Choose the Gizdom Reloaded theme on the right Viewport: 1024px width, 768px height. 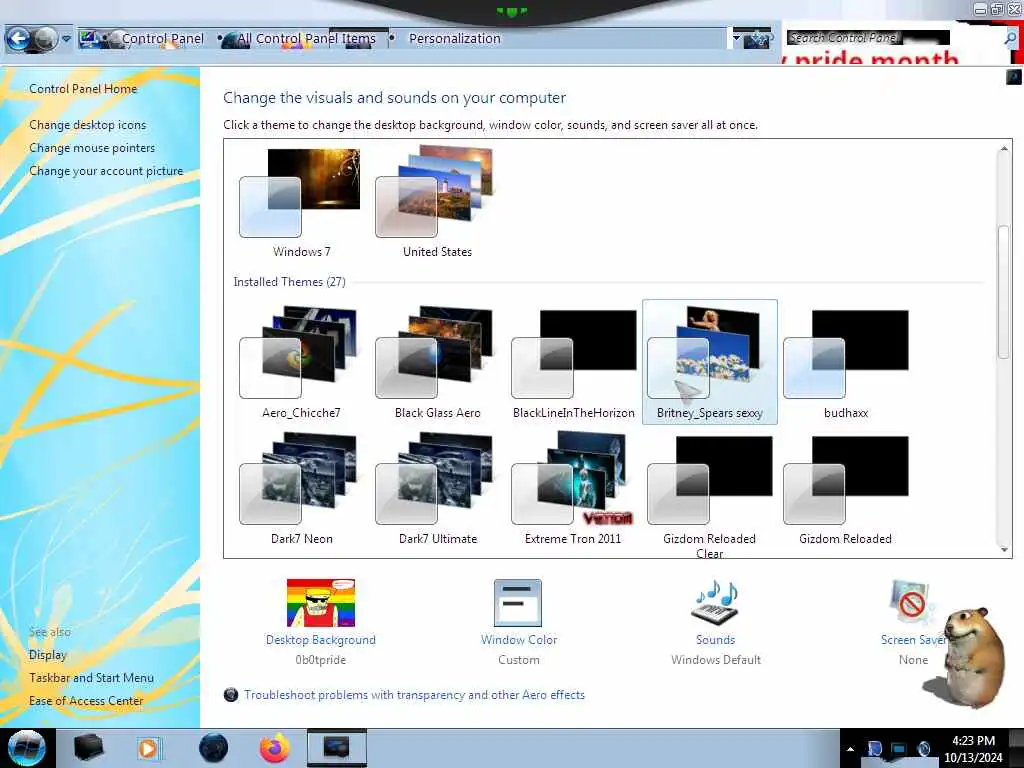pos(846,489)
